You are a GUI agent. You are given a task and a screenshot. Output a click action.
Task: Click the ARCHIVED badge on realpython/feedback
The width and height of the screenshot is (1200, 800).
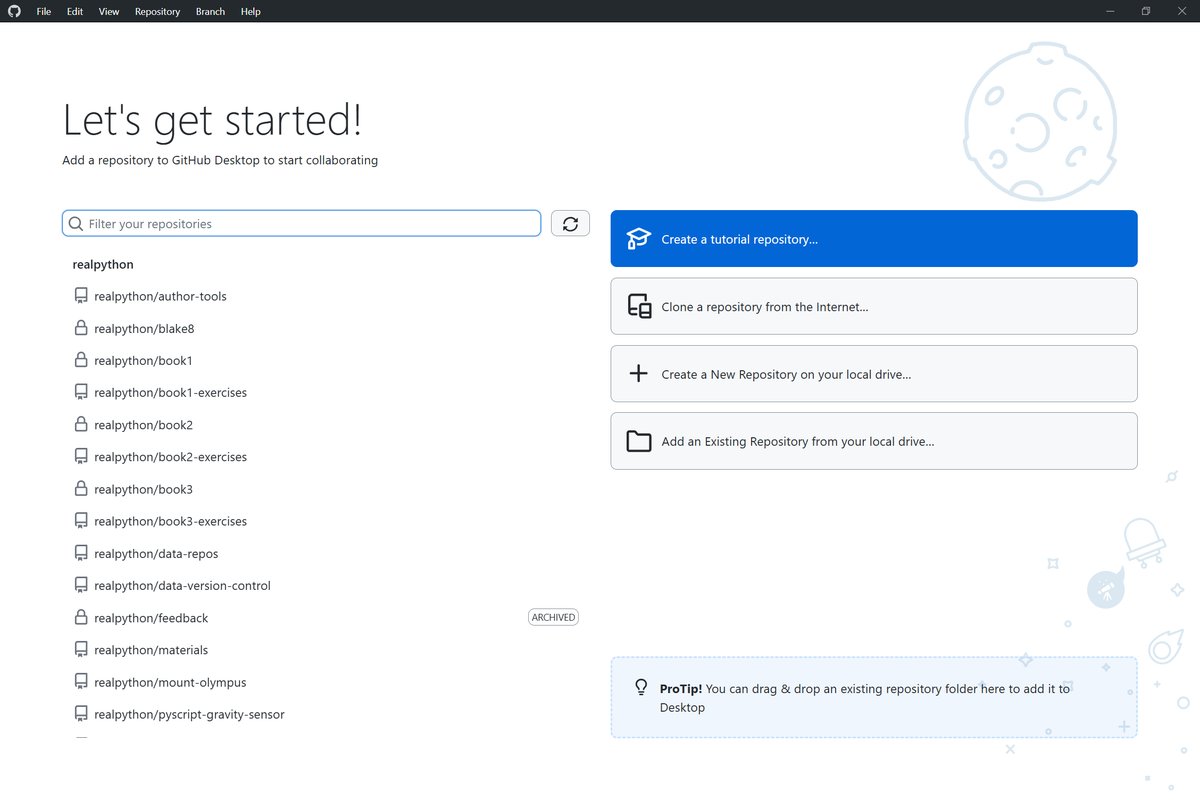(553, 618)
